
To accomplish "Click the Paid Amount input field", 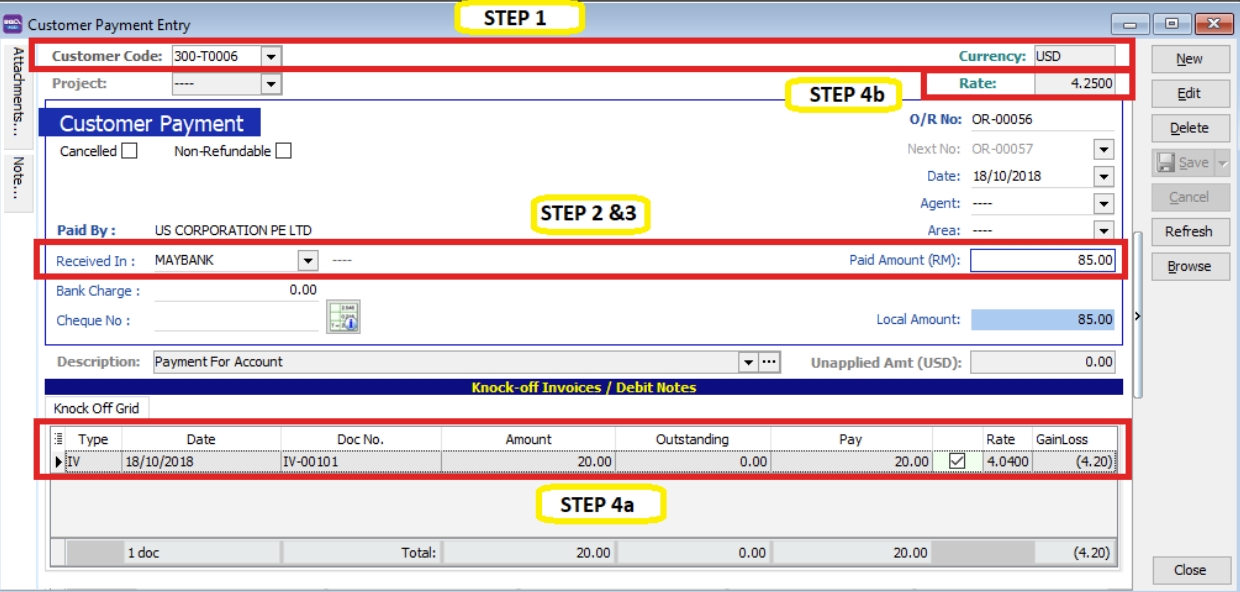I will click(x=1042, y=260).
